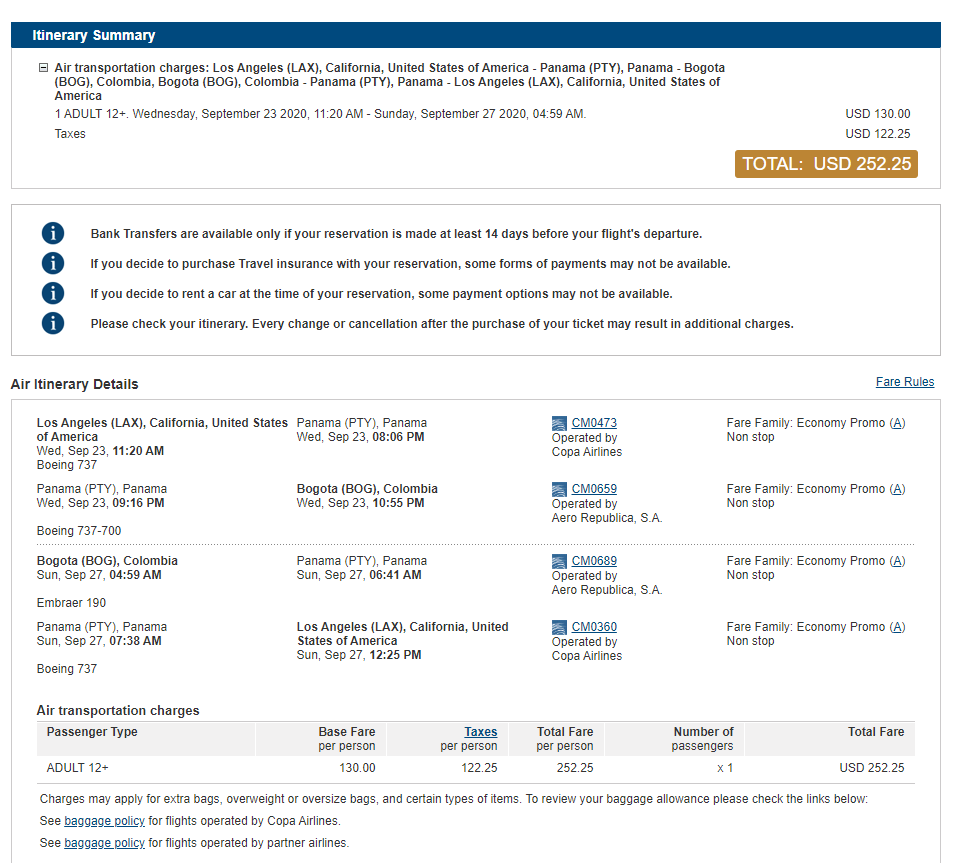
Task: Click the USD 130.00 fare amount in summary
Action: [877, 114]
